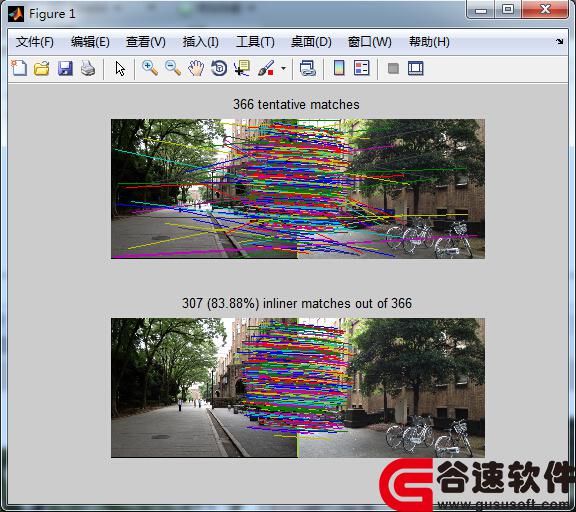Insert Colorbar from toolbar
The image size is (576, 512).
pyautogui.click(x=339, y=68)
